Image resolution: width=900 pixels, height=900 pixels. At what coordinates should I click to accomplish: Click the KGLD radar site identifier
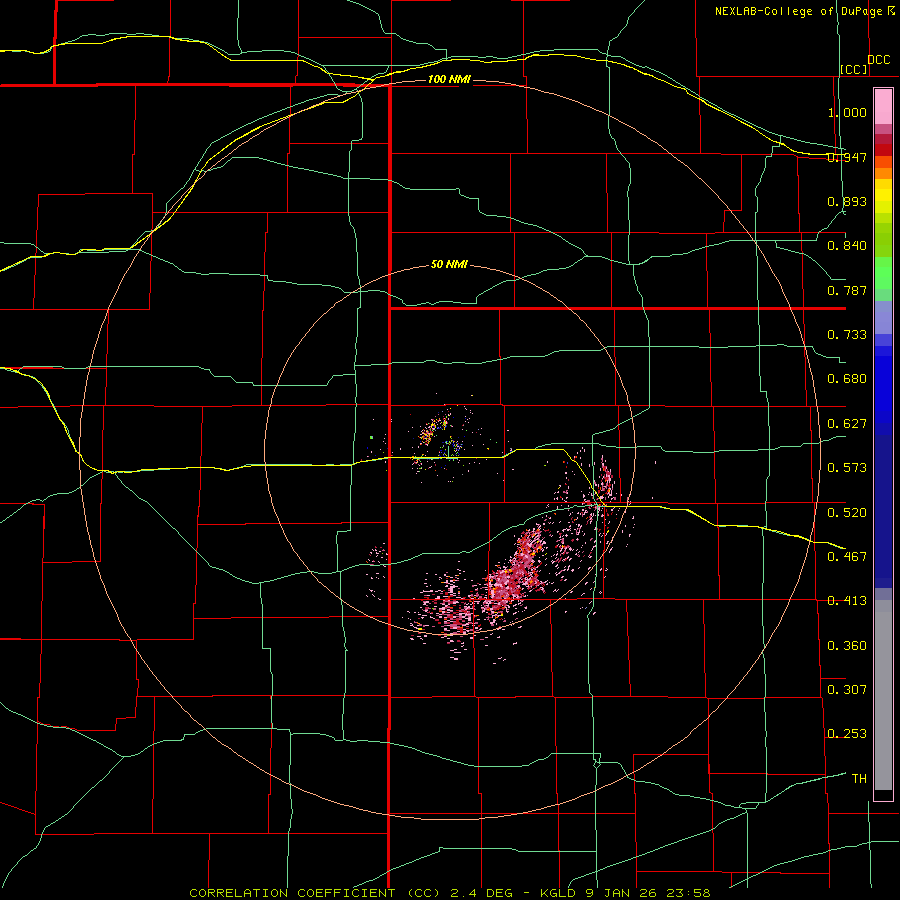[558, 893]
